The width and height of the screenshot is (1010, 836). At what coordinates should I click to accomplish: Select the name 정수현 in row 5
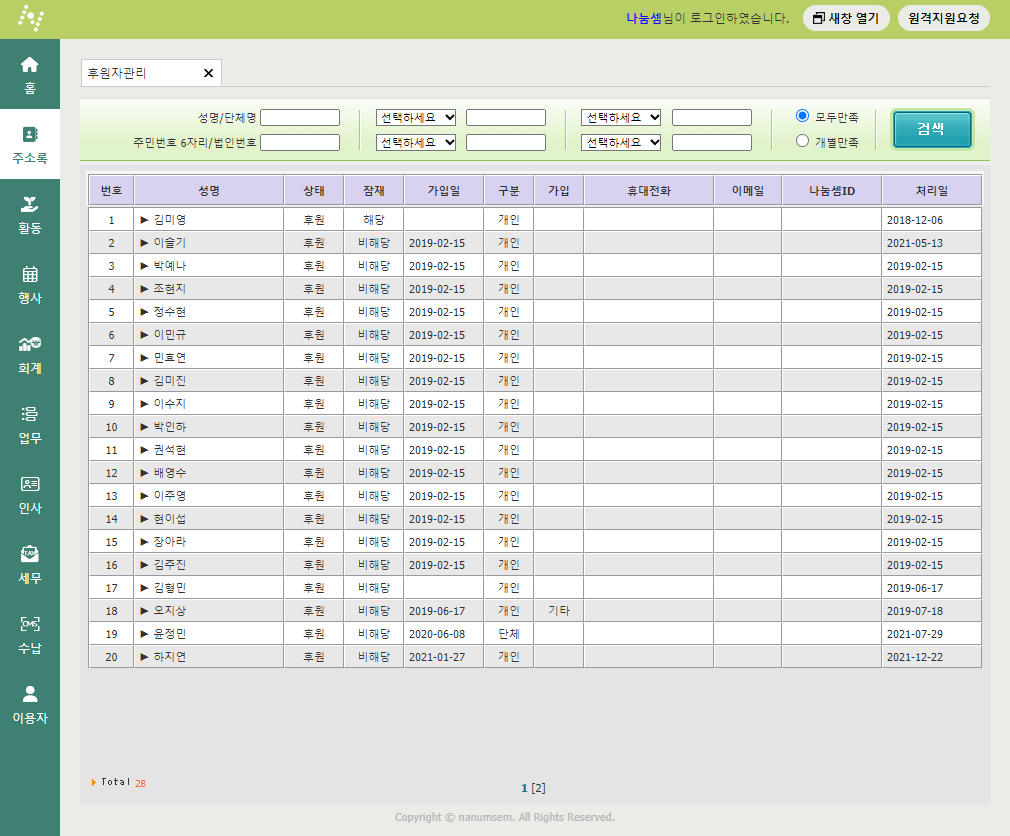tap(169, 312)
